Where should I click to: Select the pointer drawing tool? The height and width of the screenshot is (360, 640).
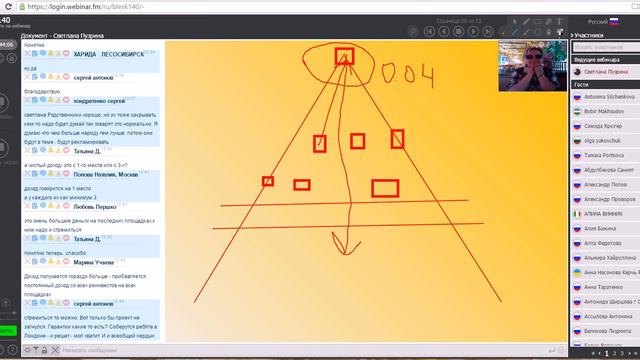pyautogui.click(x=515, y=22)
